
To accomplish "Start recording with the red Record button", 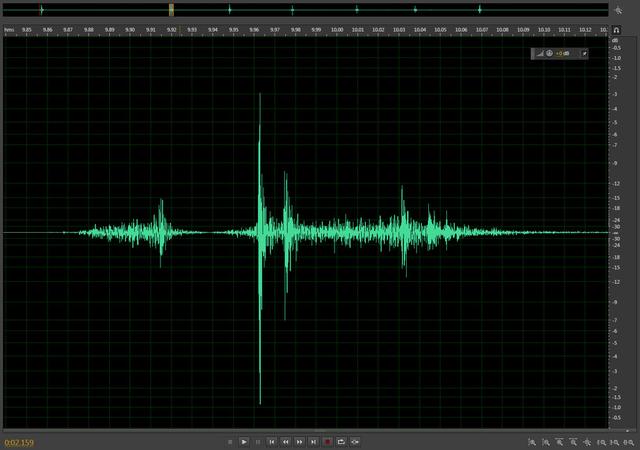I will coord(327,442).
